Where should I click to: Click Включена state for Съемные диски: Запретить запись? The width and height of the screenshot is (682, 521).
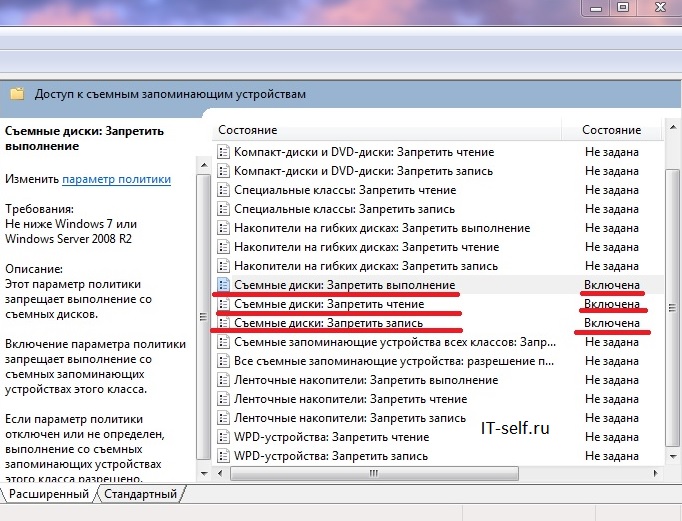[x=612, y=323]
